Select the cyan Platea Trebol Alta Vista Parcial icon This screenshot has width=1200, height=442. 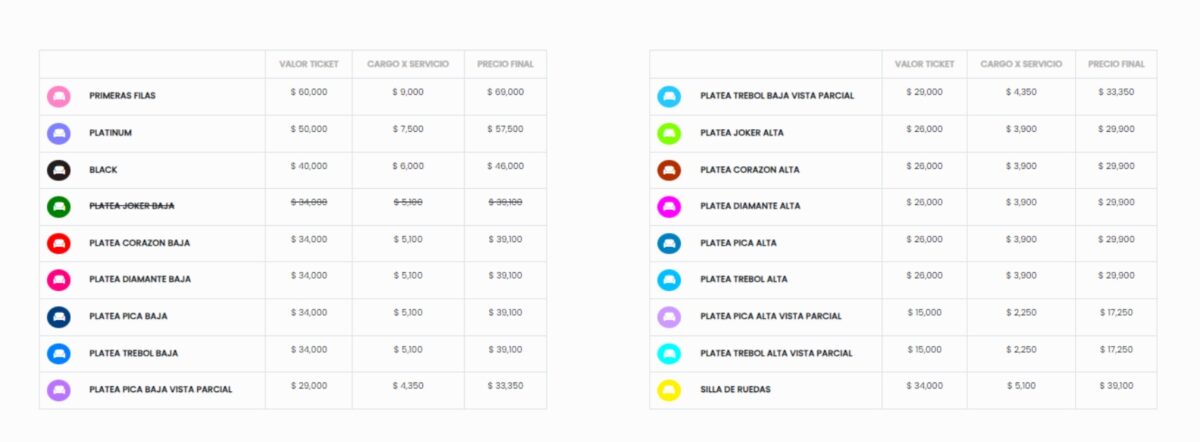669,353
